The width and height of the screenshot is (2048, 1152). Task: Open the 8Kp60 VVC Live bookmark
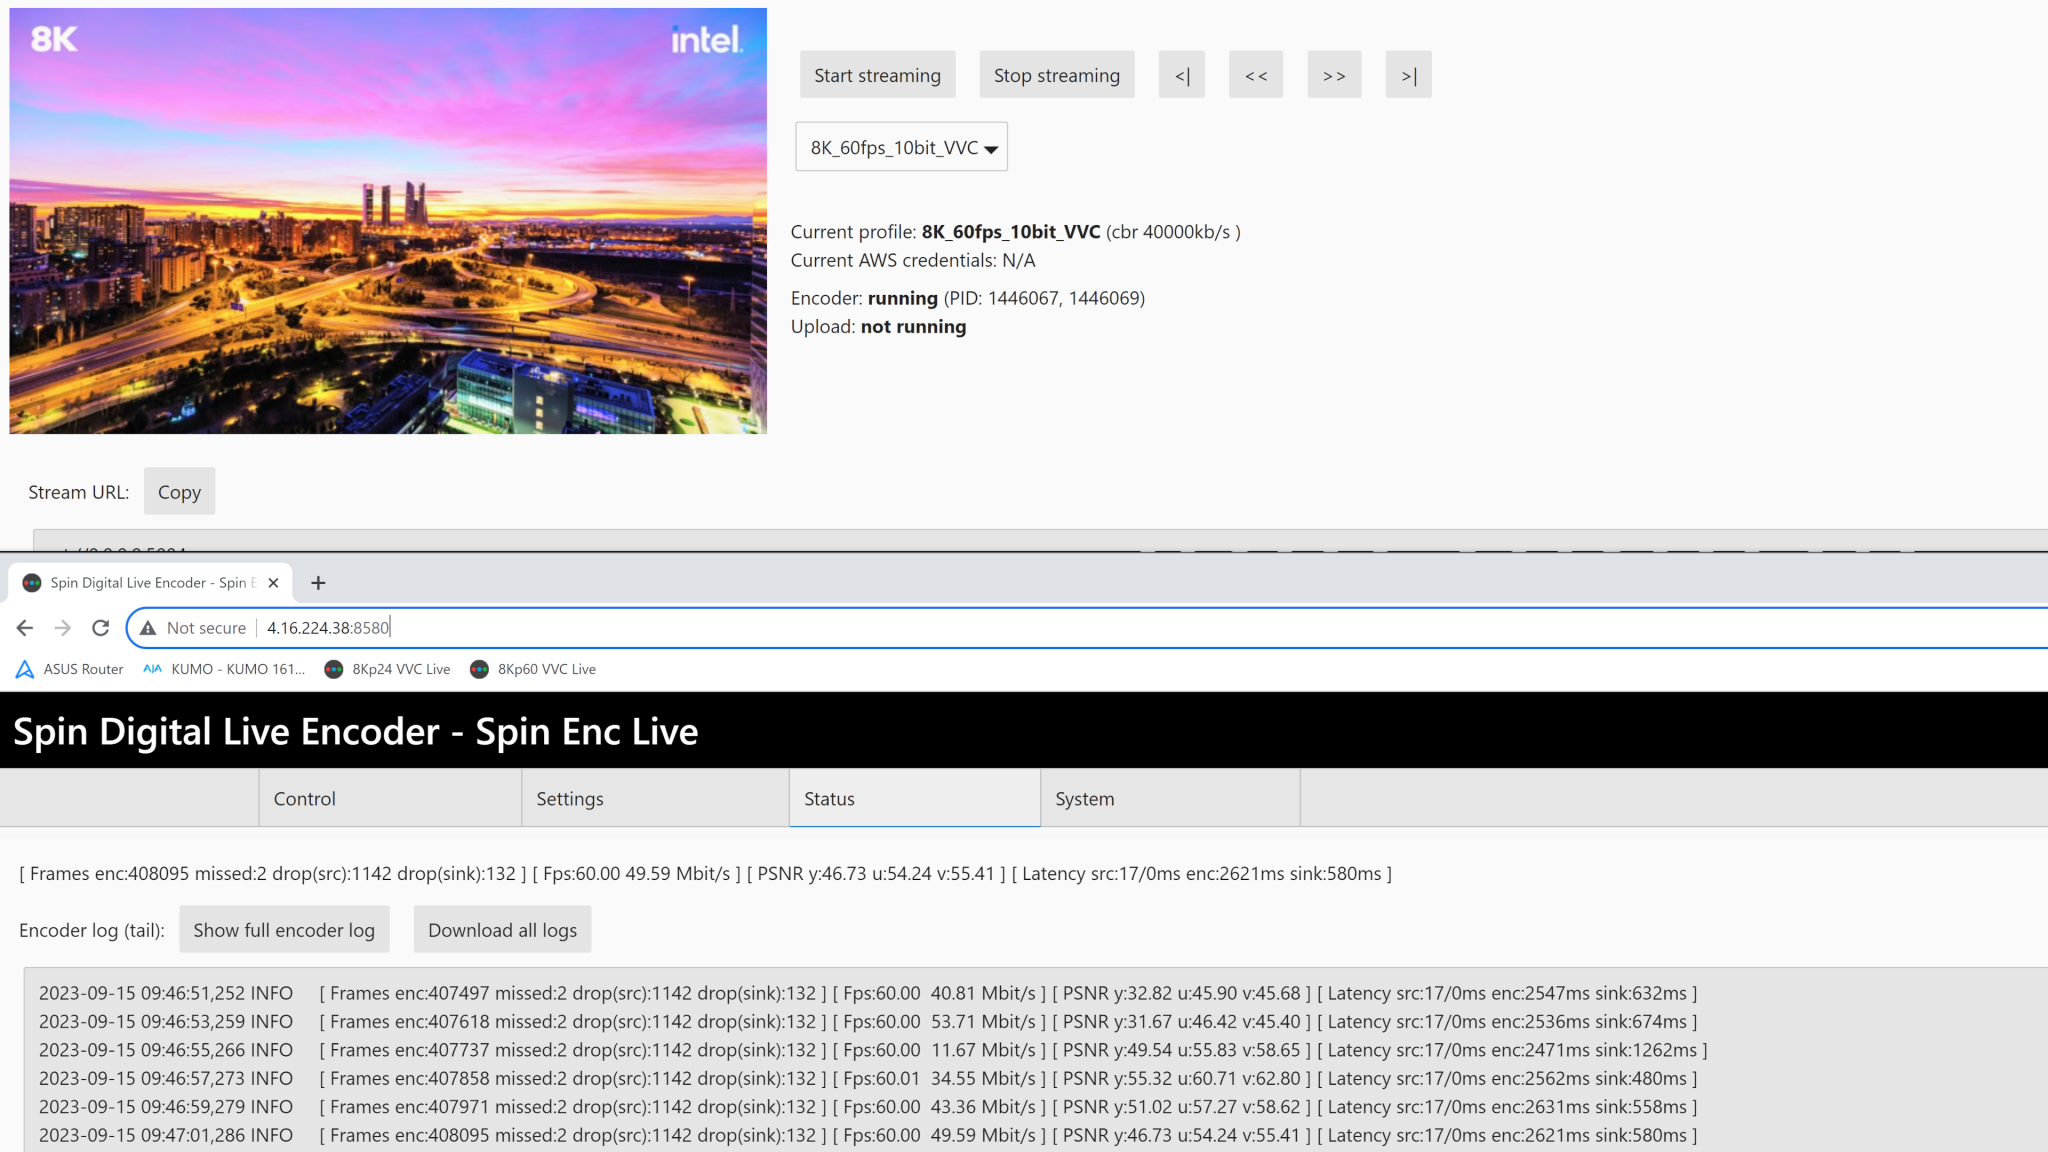click(532, 669)
